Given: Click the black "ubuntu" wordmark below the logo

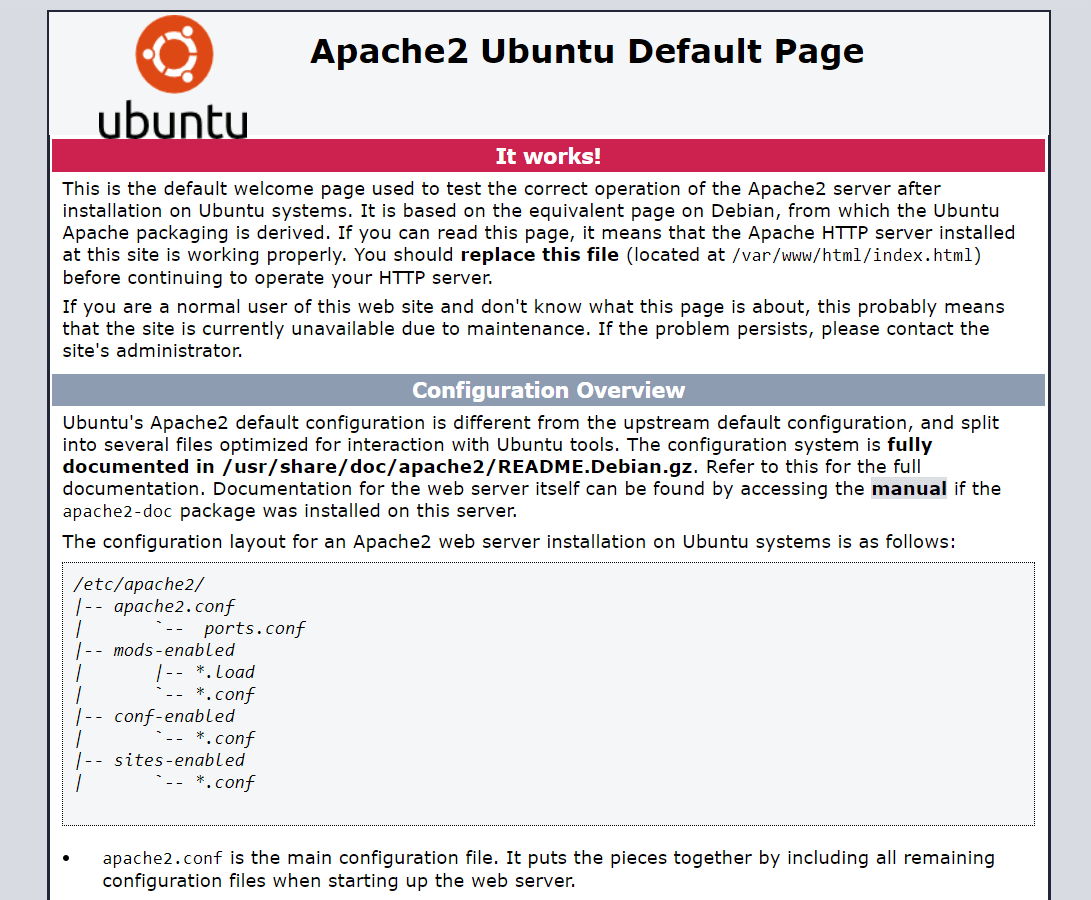Looking at the screenshot, I should (x=173, y=120).
